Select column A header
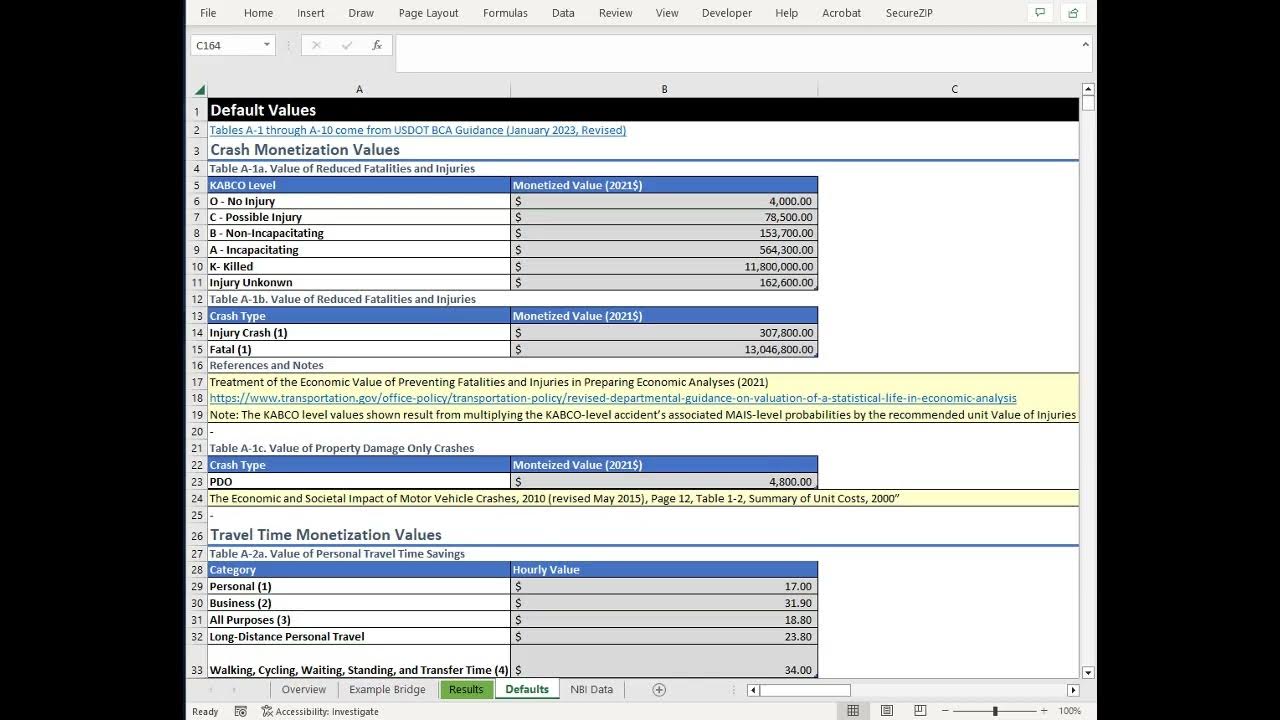 [359, 89]
